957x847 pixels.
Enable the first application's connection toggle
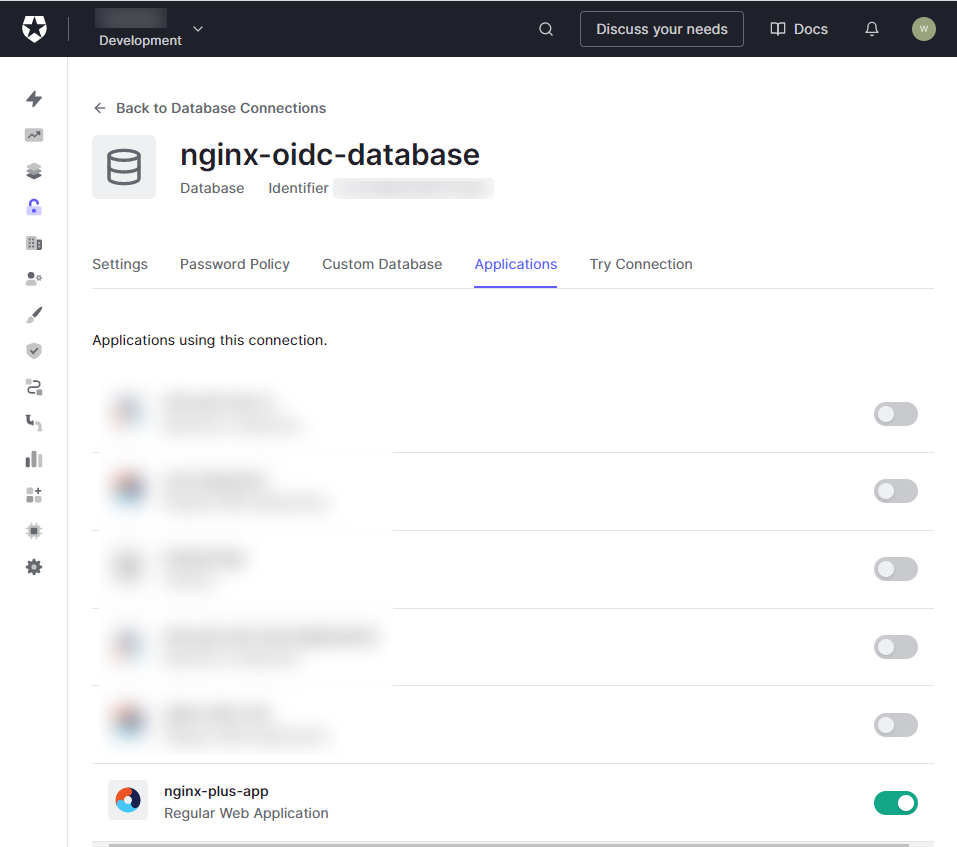coord(895,414)
